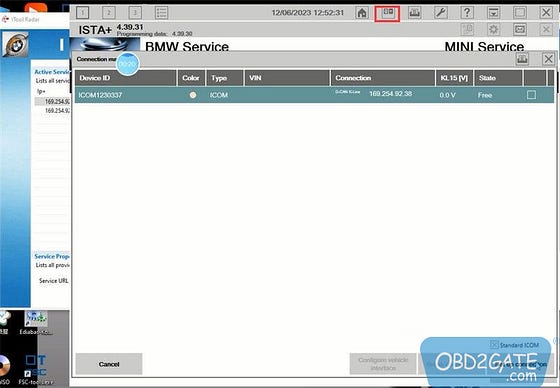
Task: Click the BMW logo in iTool Radar window
Action: click(15, 44)
